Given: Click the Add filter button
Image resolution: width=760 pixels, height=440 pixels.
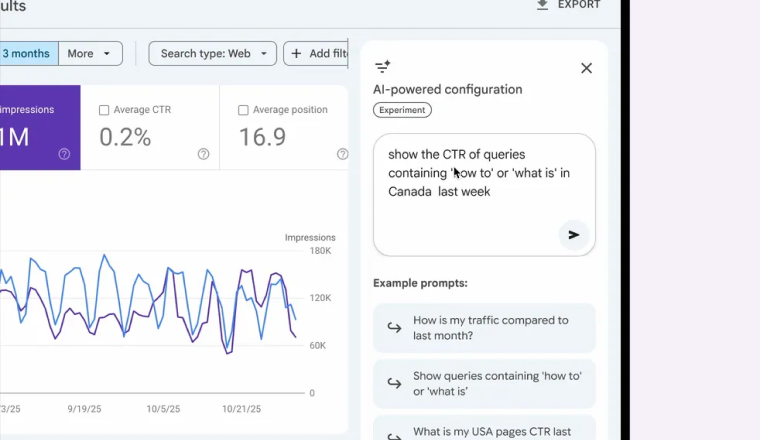Looking at the screenshot, I should (x=316, y=53).
